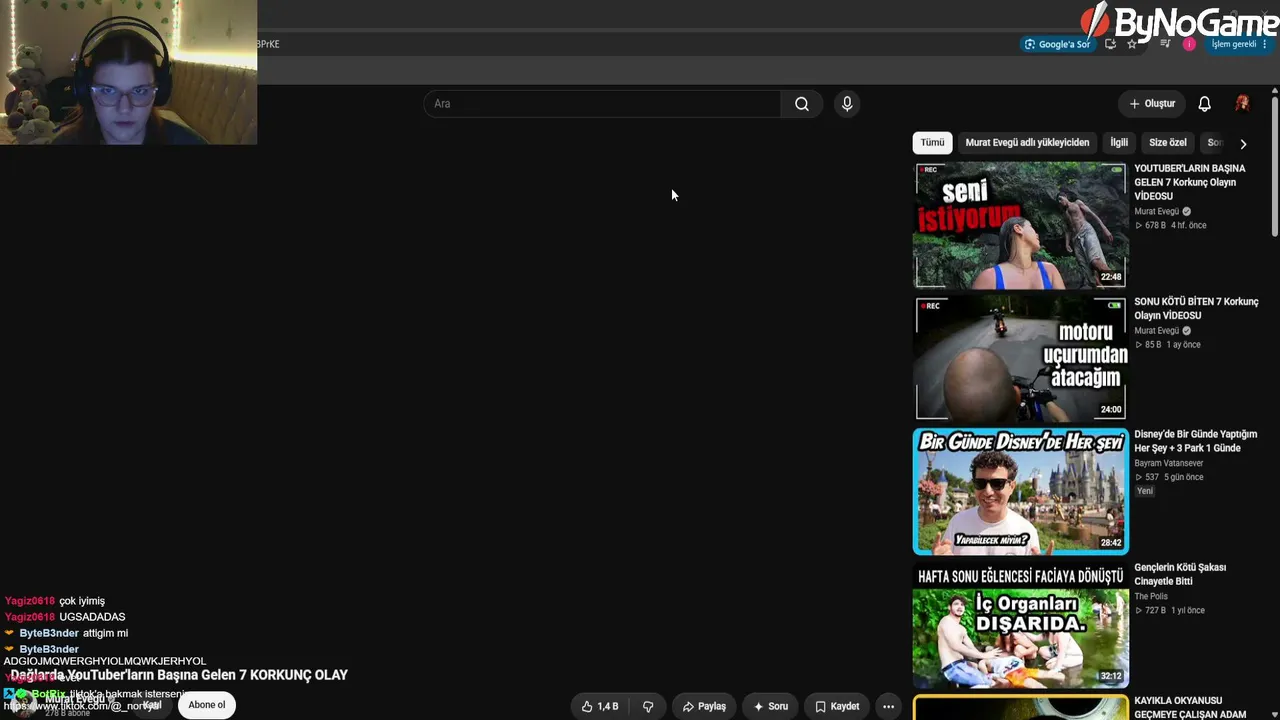Select the Tümü filter chip
The height and width of the screenshot is (720, 1280).
point(932,143)
